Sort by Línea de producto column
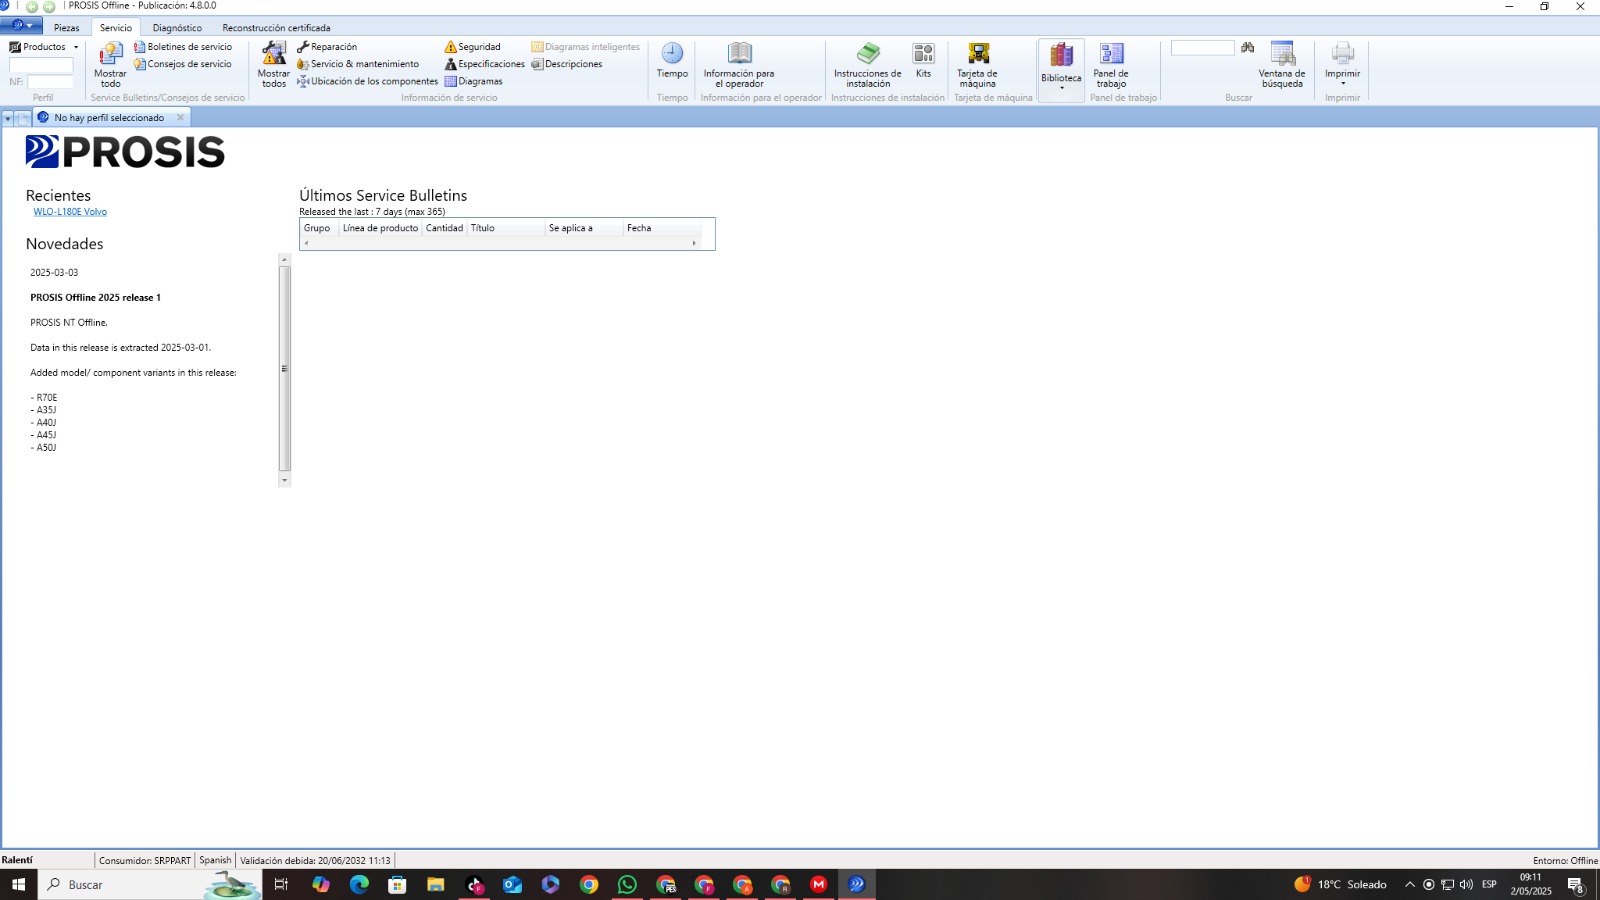1600x900 pixels. pyautogui.click(x=381, y=228)
